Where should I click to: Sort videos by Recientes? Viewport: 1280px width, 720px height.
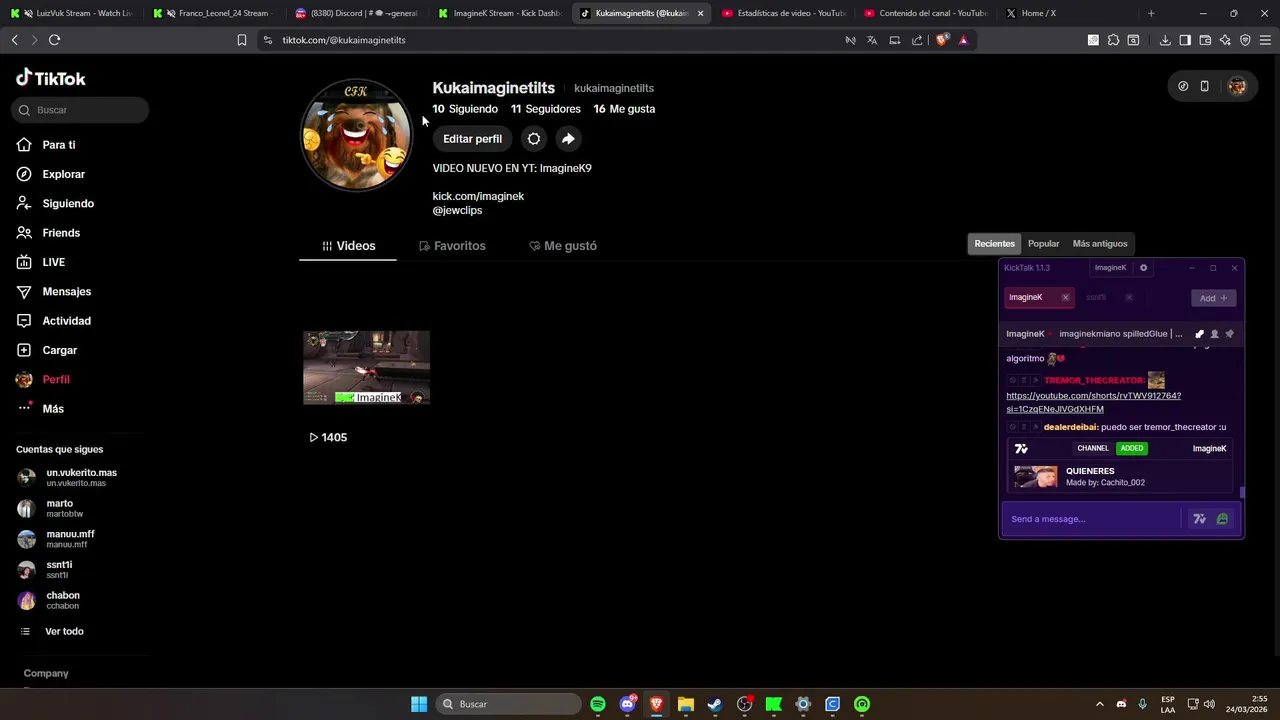(x=994, y=244)
